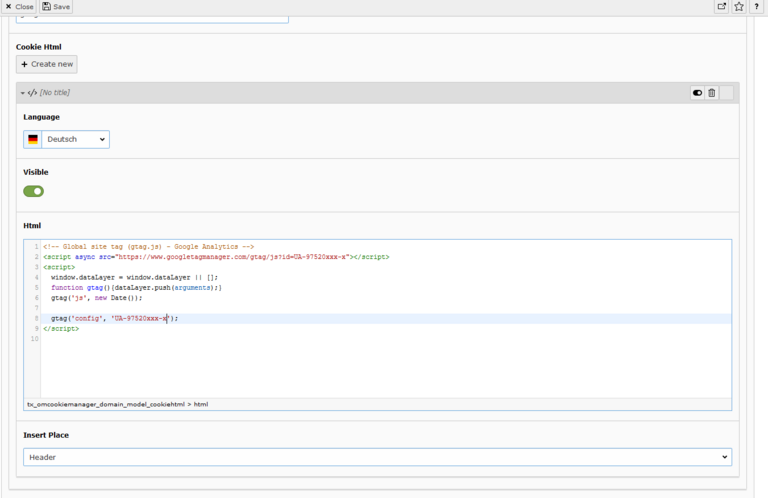Toggle the Visible switch off

[x=33, y=191]
